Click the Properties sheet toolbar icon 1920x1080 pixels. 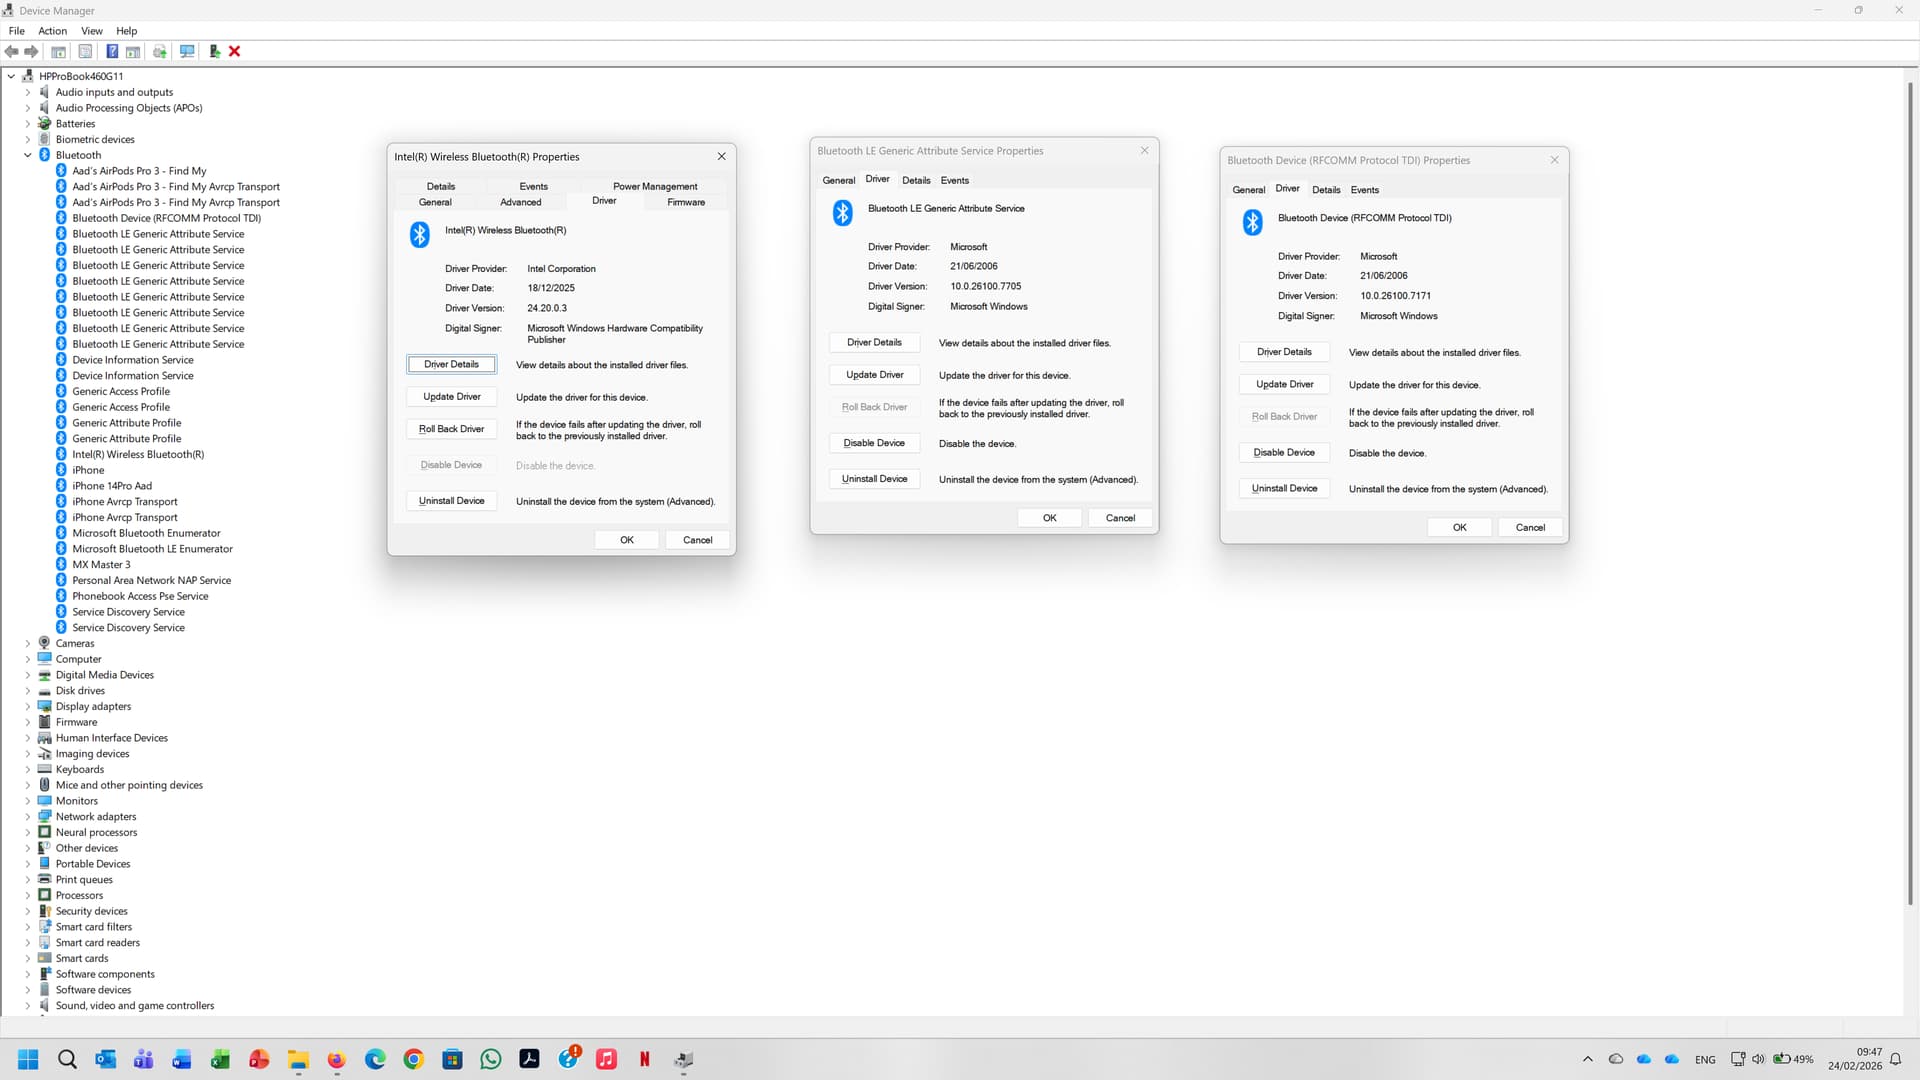85,51
